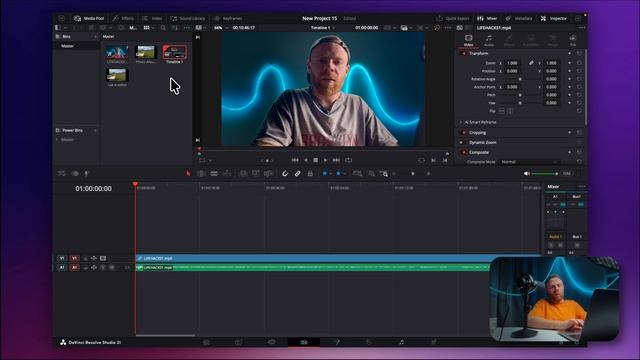Switch to the Video tab in Inspector
The width and height of the screenshot is (640, 360).
tap(469, 40)
